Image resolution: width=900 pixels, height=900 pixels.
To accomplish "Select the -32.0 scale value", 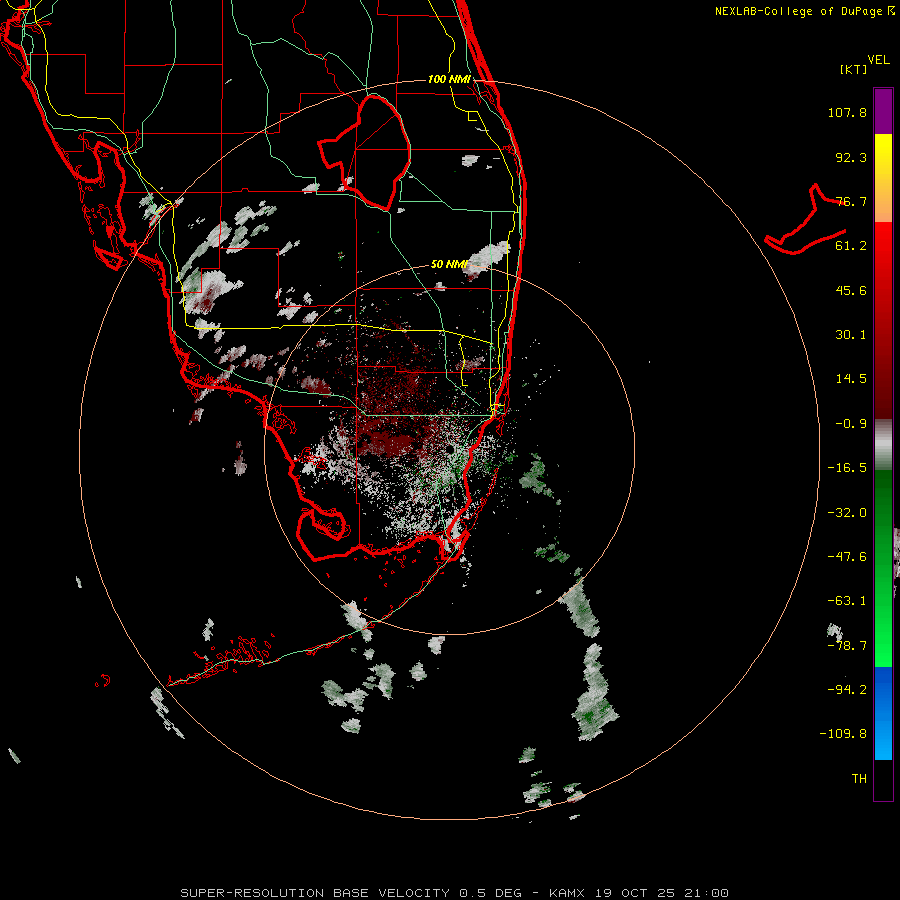I will (847, 513).
